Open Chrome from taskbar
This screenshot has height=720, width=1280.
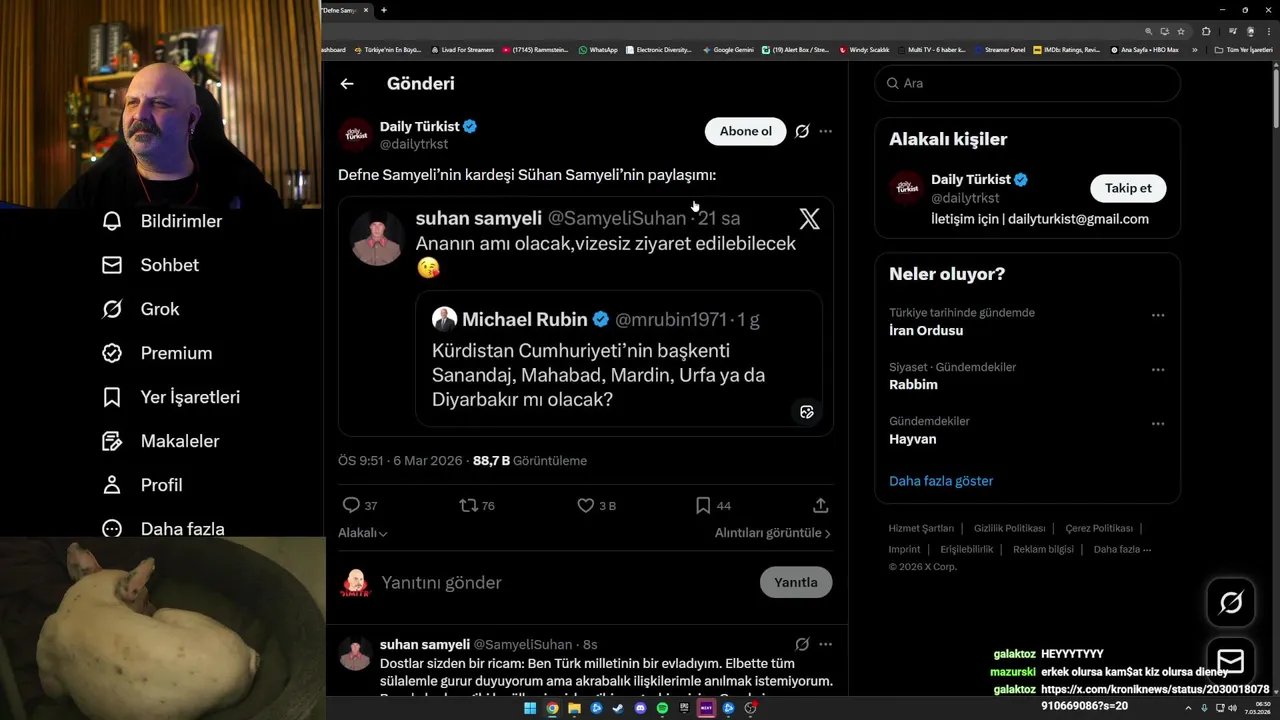pyautogui.click(x=552, y=708)
